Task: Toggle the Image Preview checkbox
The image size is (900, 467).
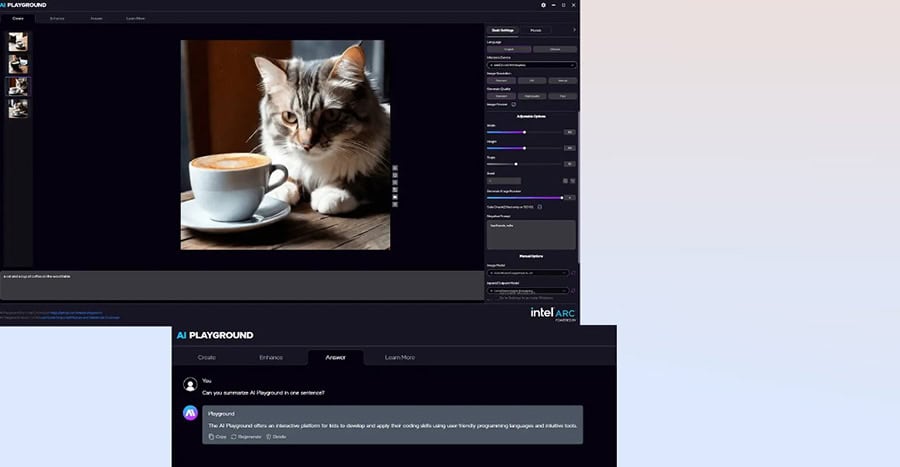Action: coord(514,104)
